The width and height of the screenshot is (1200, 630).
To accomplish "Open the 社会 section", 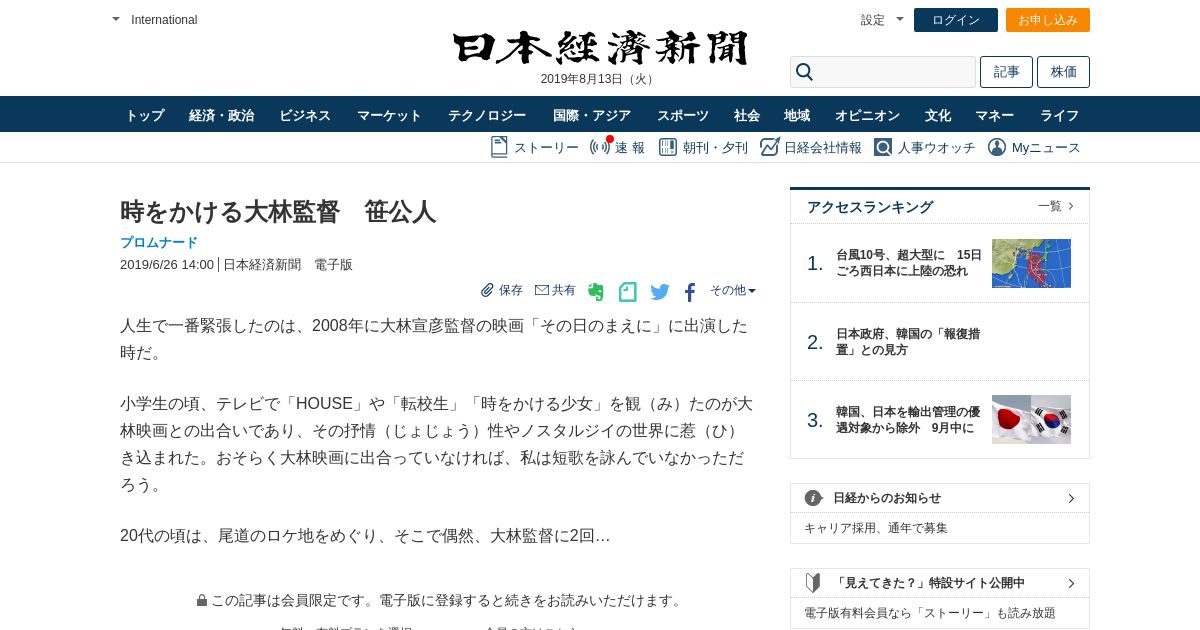I will 747,115.
